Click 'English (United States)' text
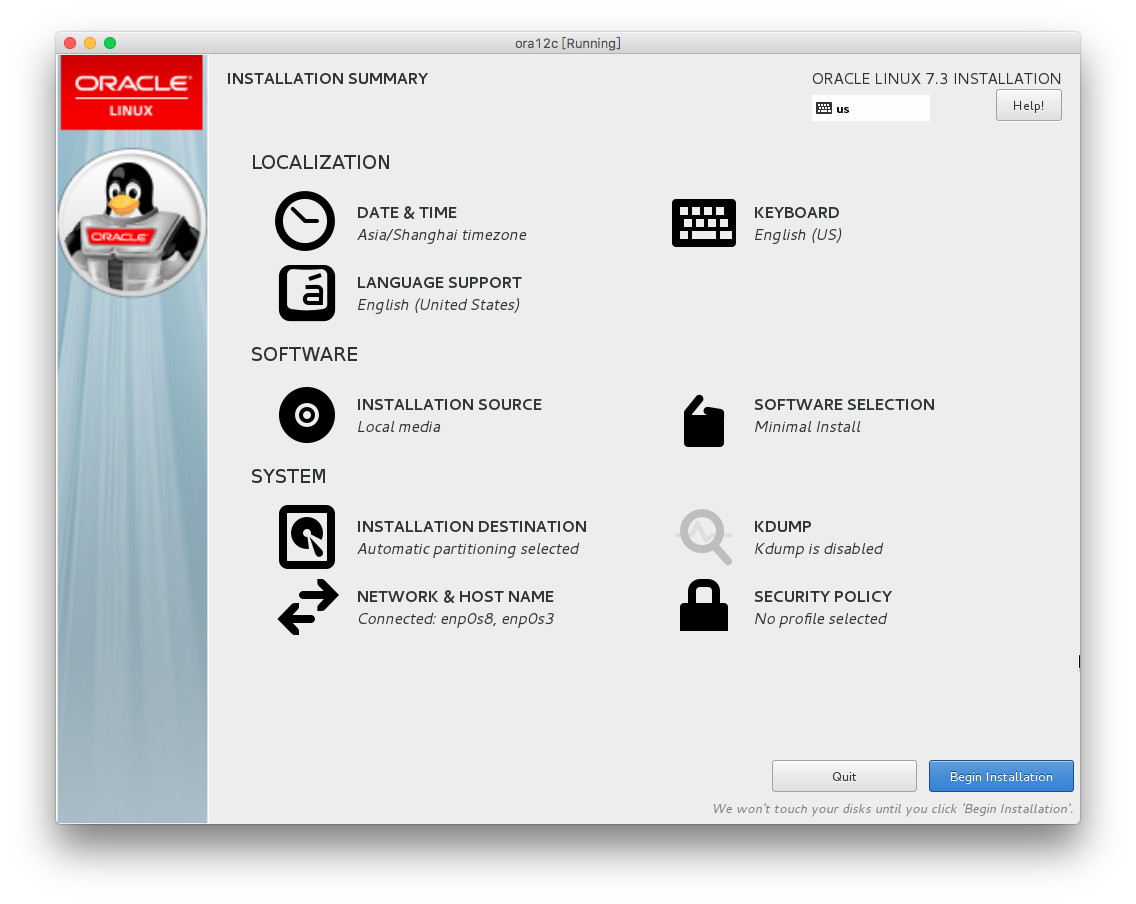The image size is (1136, 904). tap(438, 305)
